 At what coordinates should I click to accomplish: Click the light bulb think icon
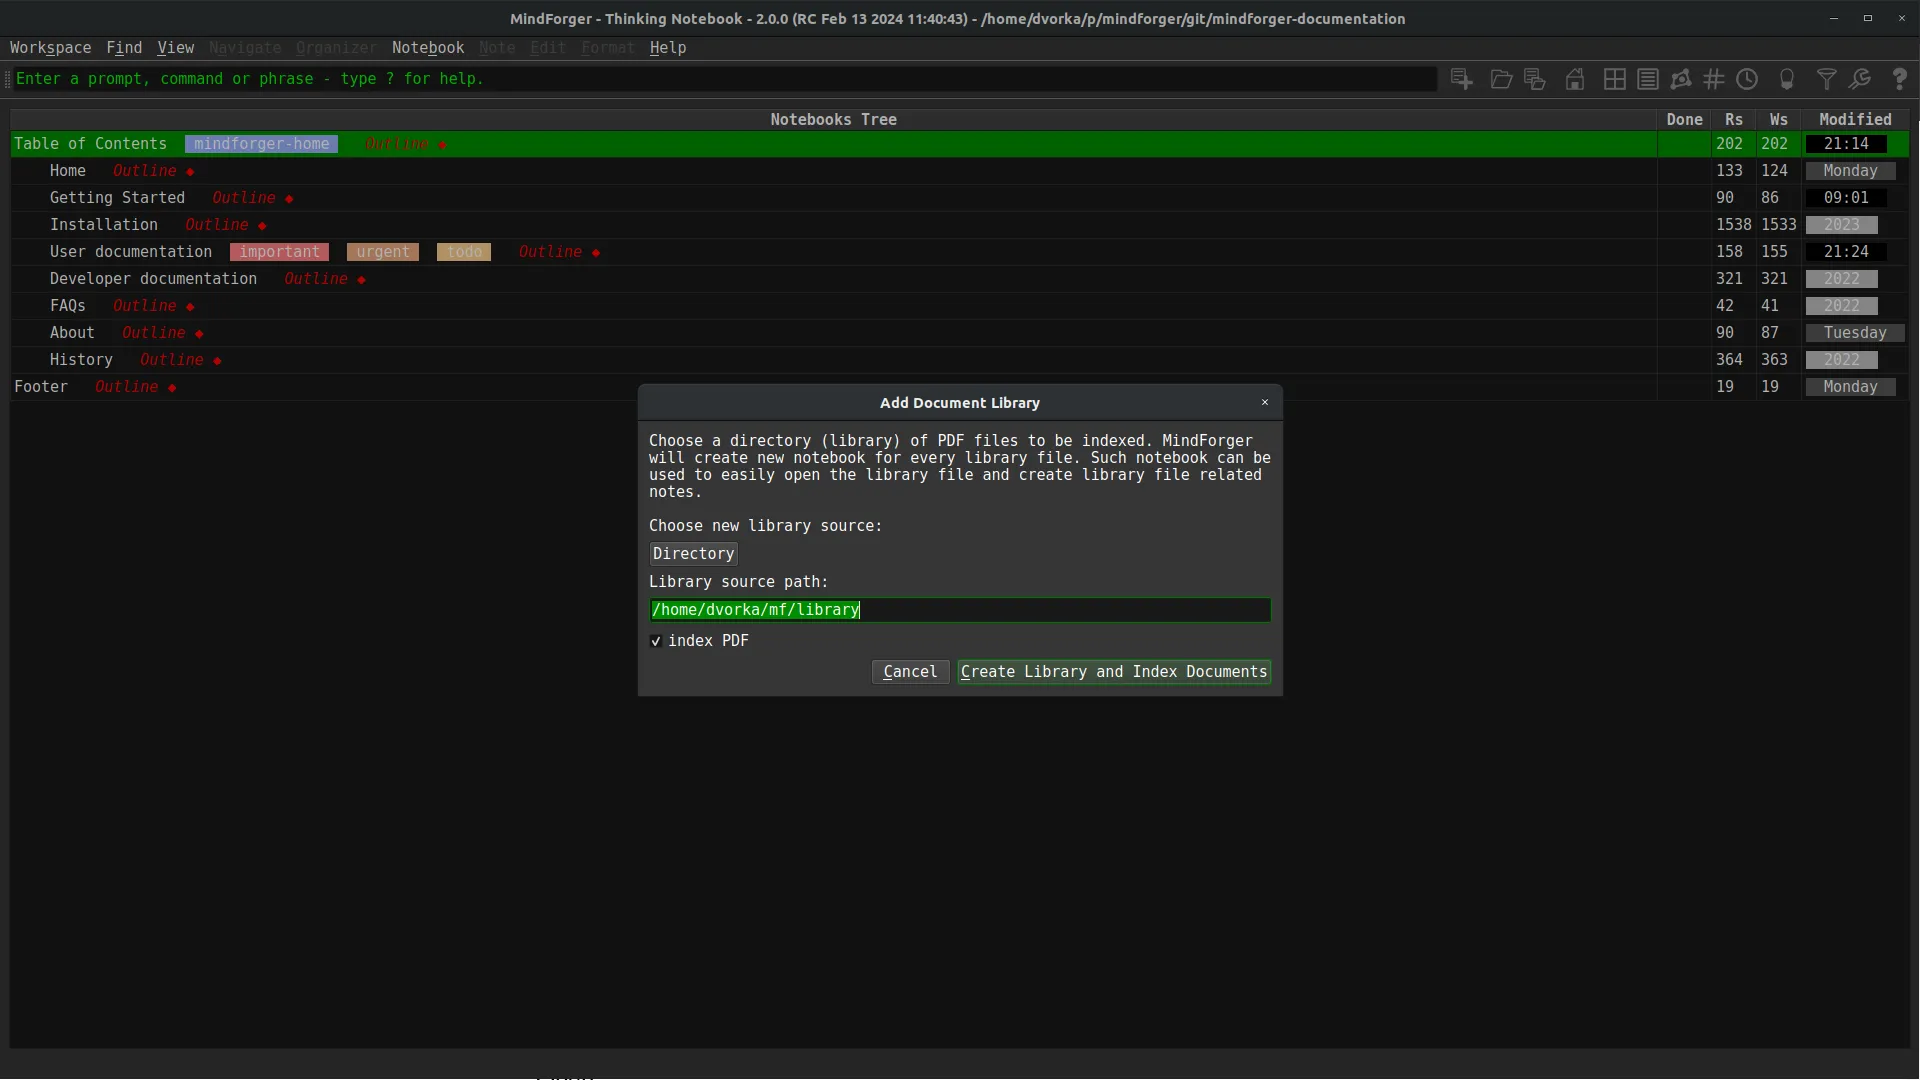coord(1787,79)
